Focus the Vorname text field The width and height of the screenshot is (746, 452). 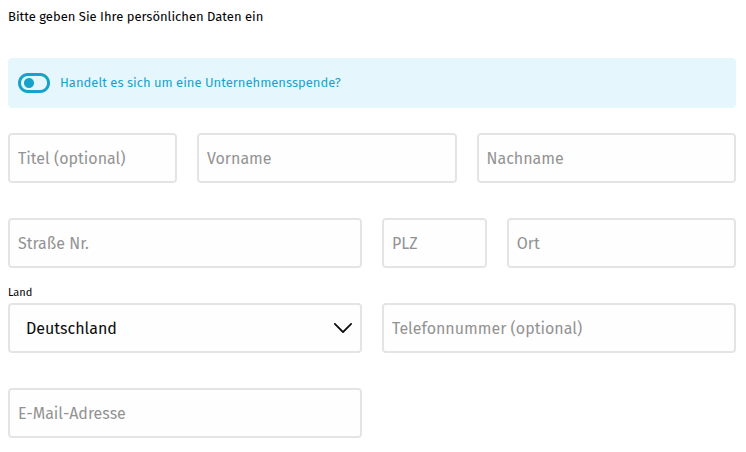click(x=326, y=158)
